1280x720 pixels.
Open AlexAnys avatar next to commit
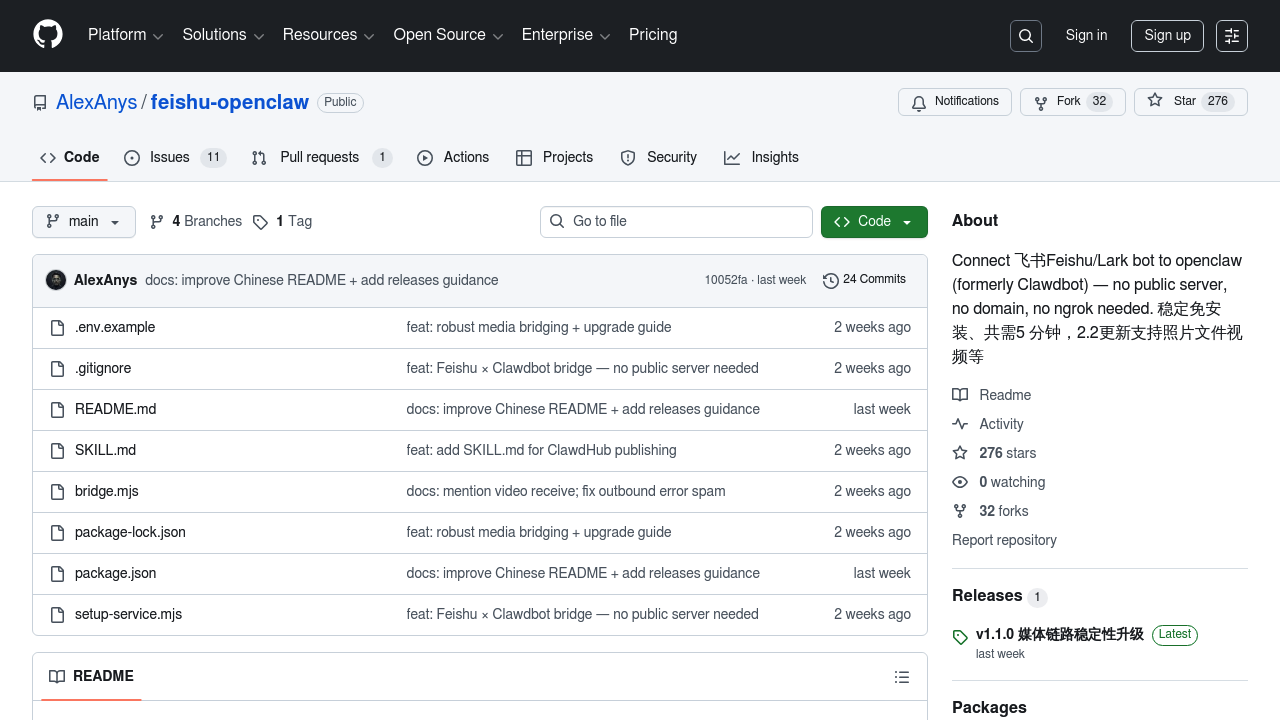pyautogui.click(x=56, y=280)
